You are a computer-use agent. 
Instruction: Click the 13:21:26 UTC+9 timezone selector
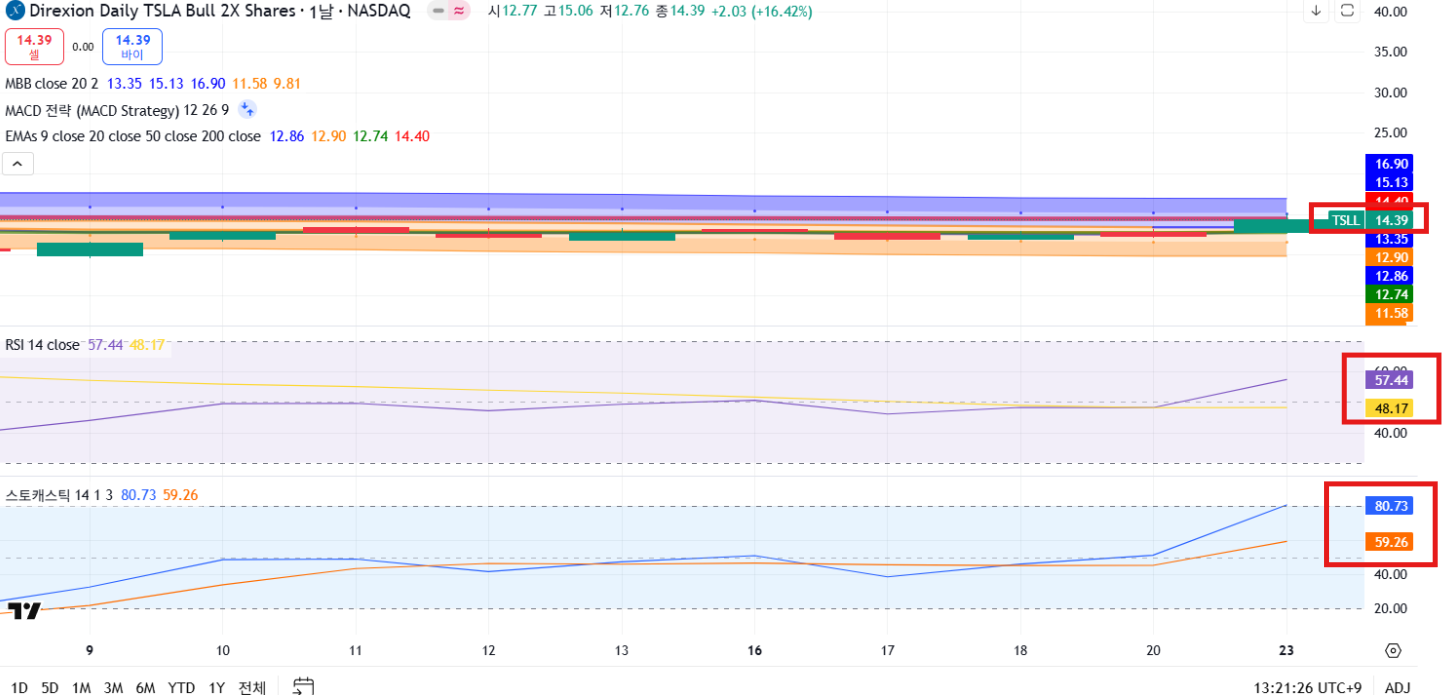pos(1307,688)
